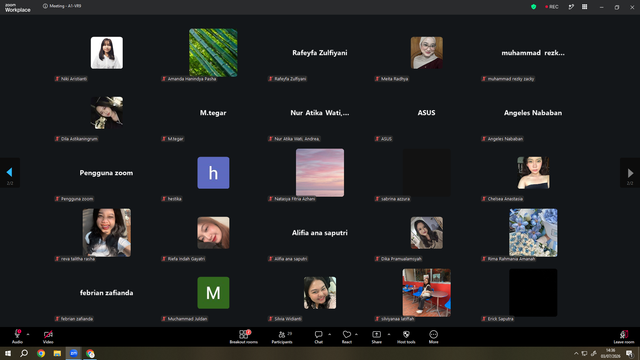Viewport: 640px width, 360px height.
Task: Click the Zoom Workplace logo
Action: 18,8
